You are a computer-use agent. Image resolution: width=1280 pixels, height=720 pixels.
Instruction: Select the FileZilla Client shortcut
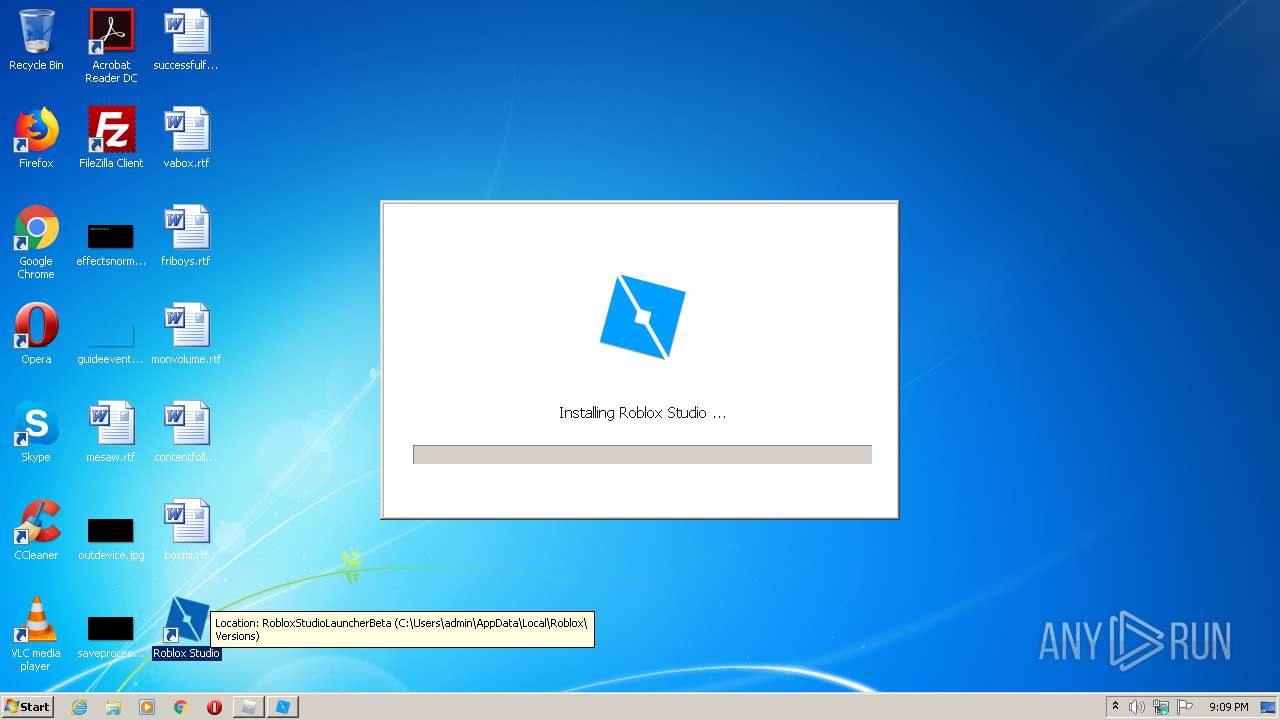[111, 138]
